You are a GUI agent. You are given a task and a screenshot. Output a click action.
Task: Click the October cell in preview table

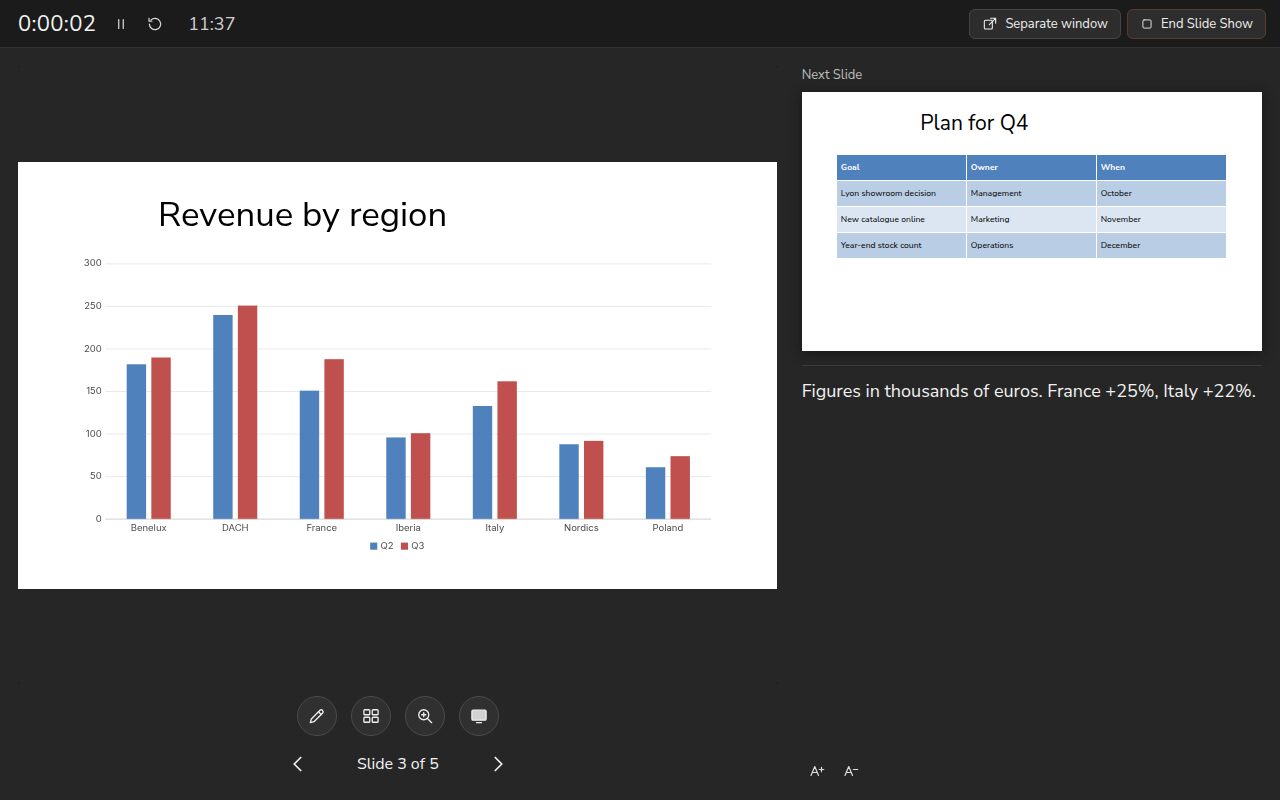pos(1161,193)
